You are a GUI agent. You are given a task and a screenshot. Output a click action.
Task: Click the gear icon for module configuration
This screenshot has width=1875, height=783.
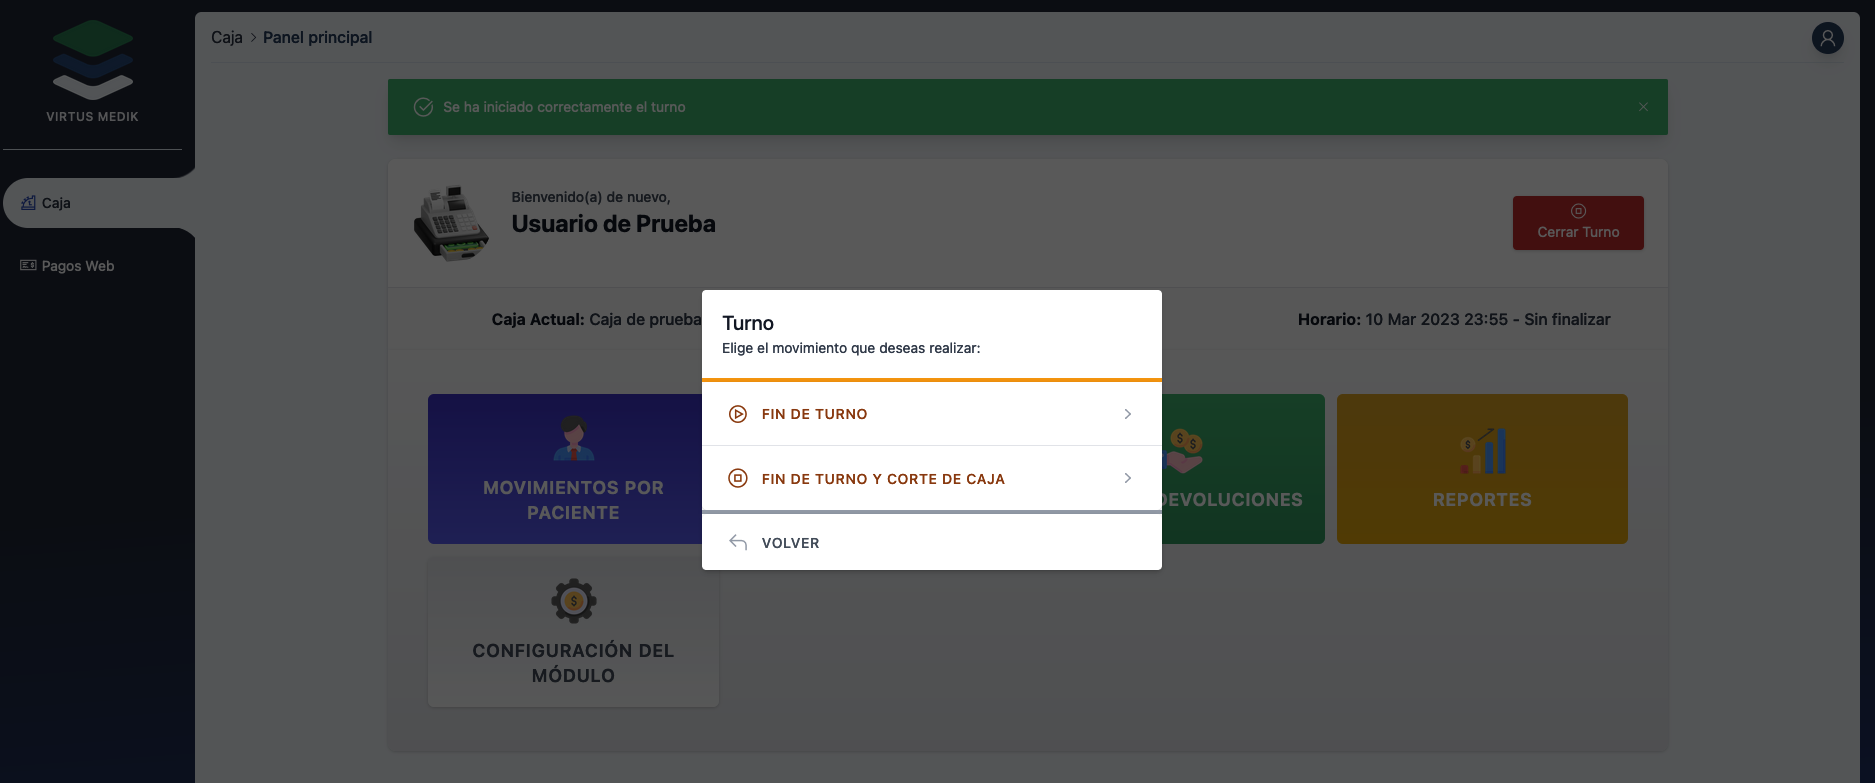click(573, 601)
